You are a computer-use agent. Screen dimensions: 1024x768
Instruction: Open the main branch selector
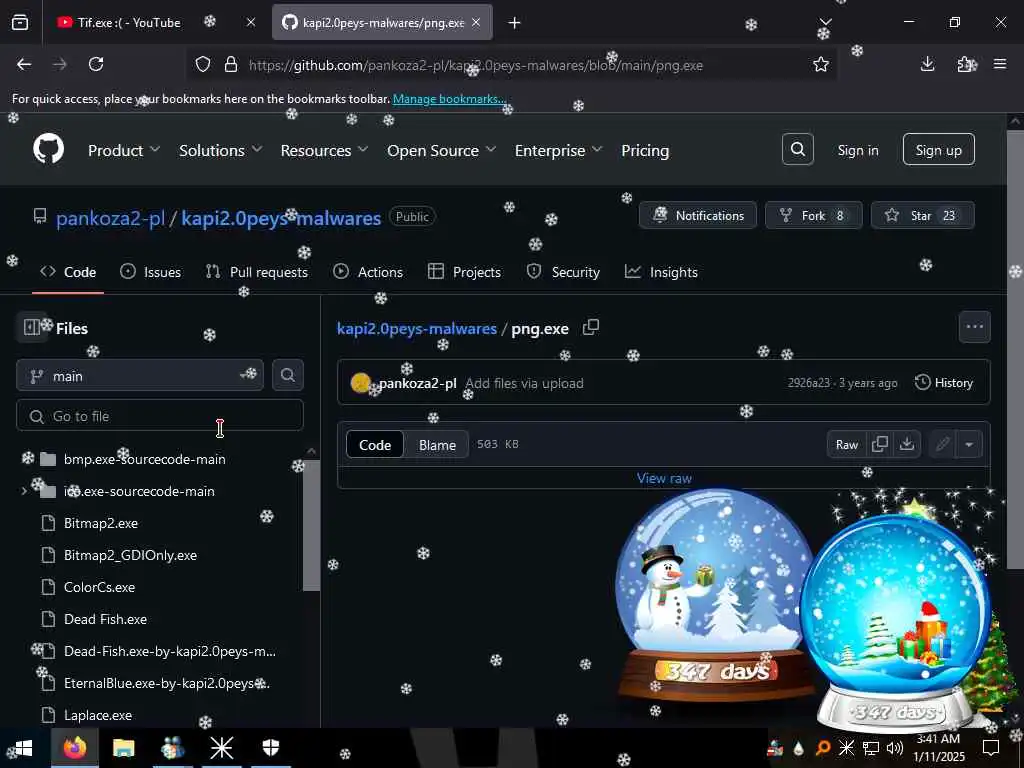[x=140, y=376]
